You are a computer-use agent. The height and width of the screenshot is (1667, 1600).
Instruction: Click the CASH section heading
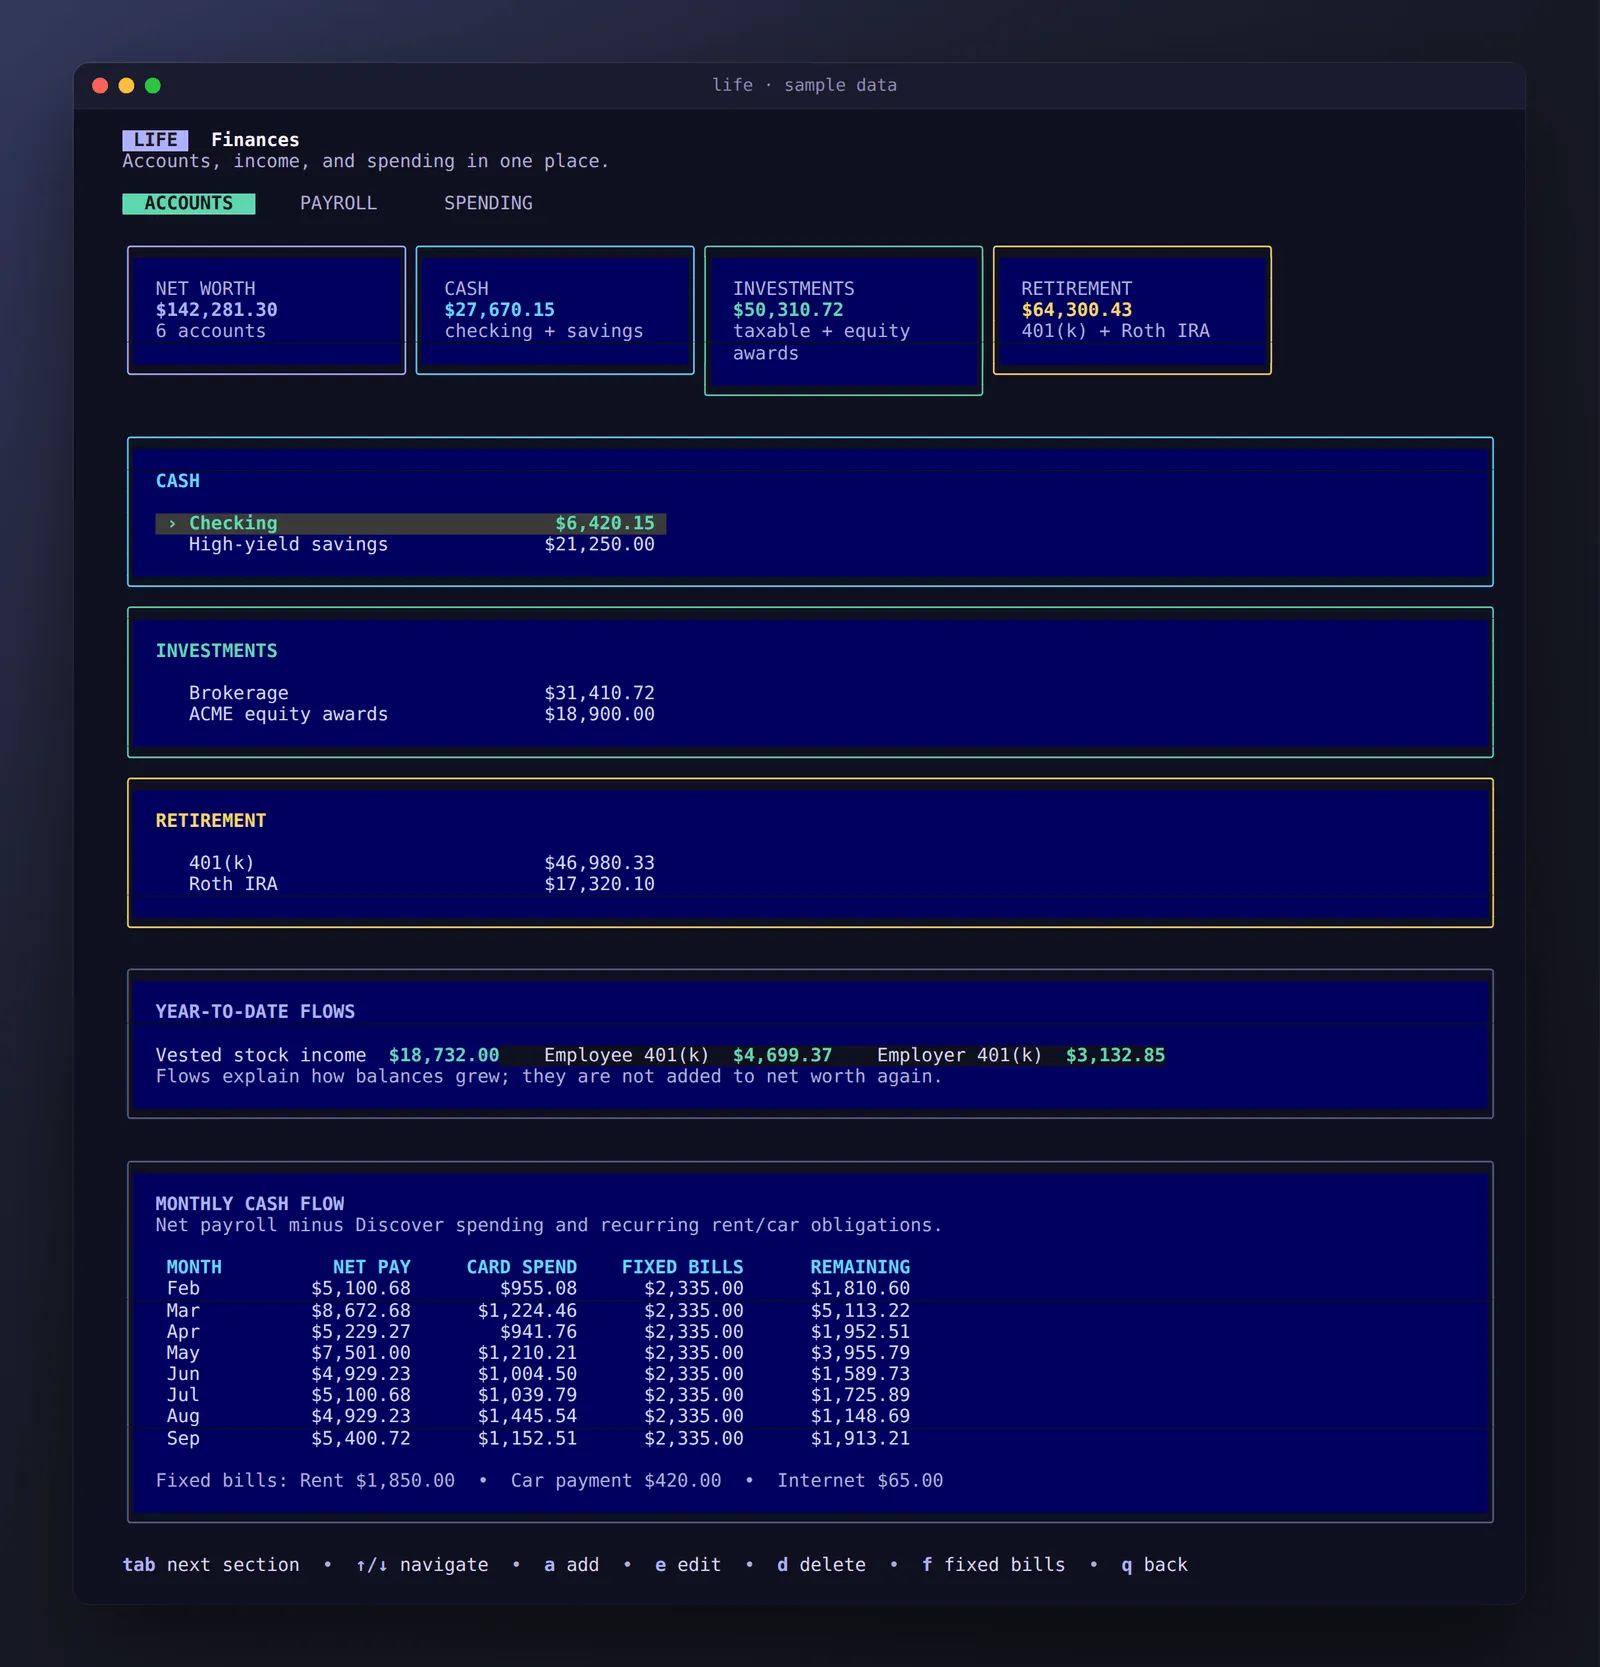tap(178, 481)
